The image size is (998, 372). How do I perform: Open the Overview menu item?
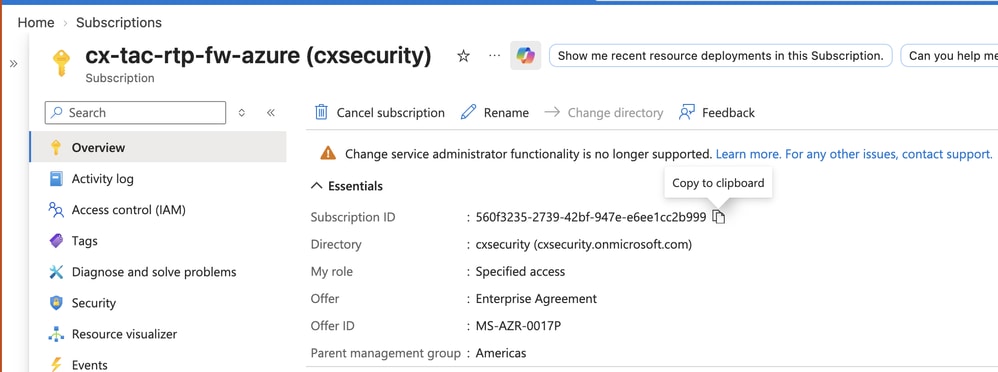click(x=158, y=148)
